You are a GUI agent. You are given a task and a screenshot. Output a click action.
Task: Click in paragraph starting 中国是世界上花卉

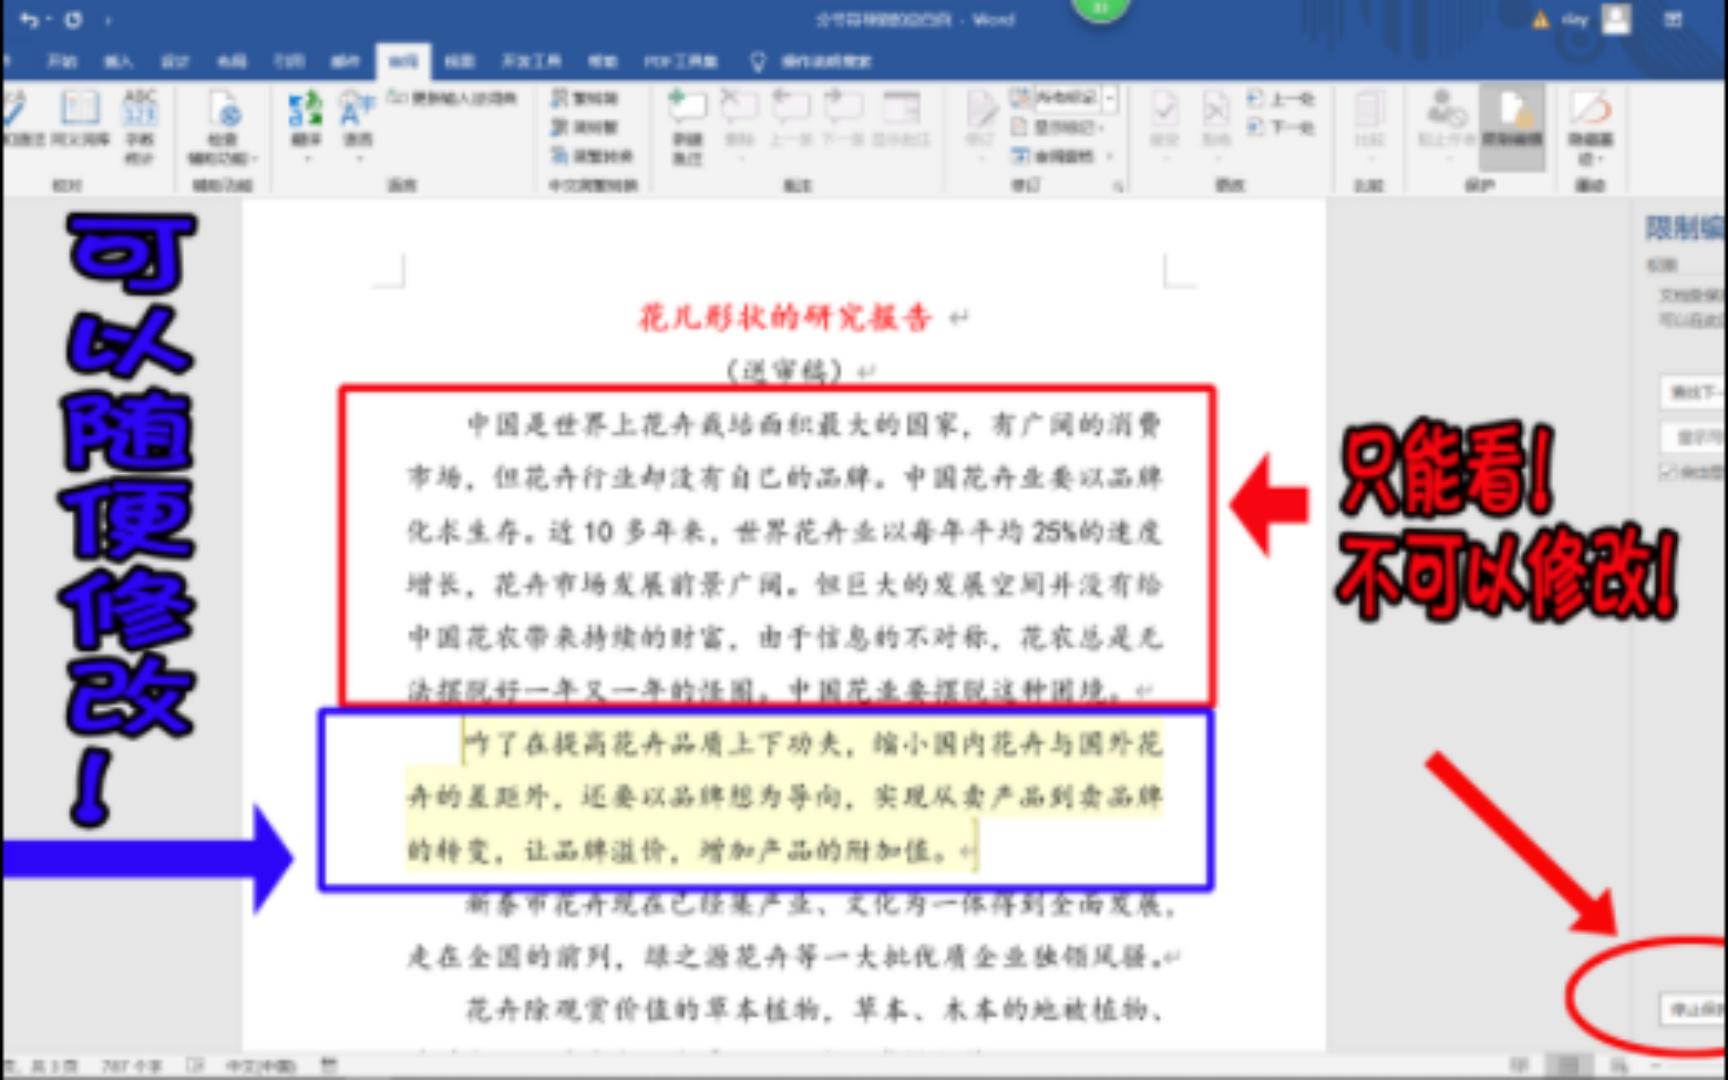[x=785, y=557]
